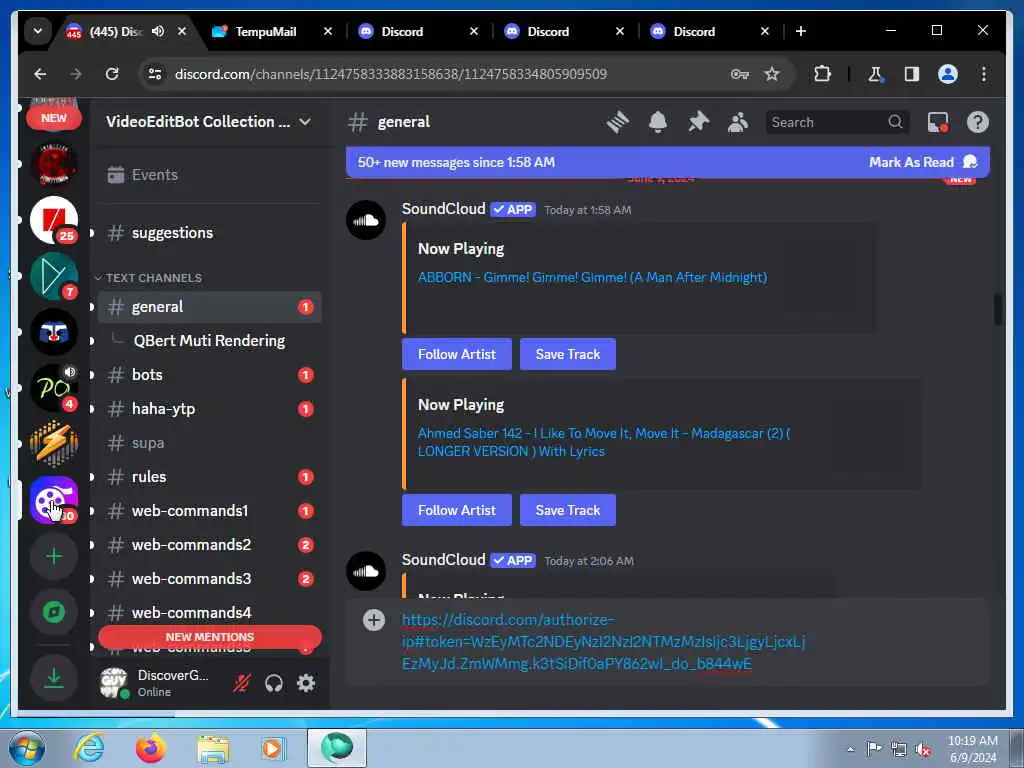The height and width of the screenshot is (768, 1024).
Task: Bookmark this page star icon
Action: click(772, 74)
